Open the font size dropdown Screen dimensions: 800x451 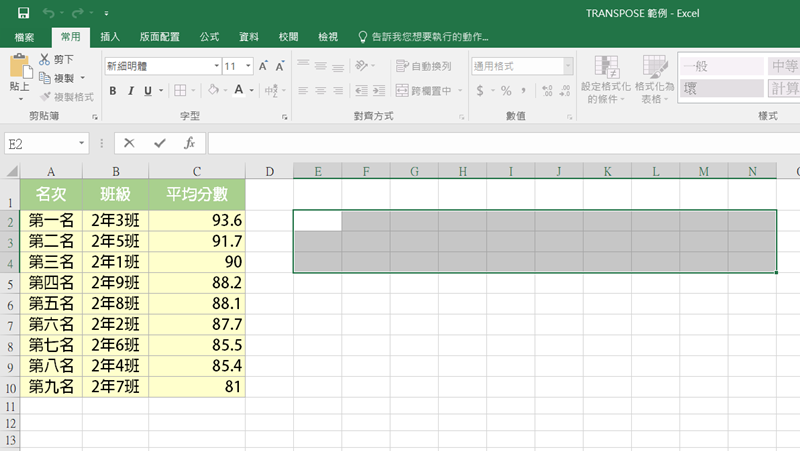pyautogui.click(x=247, y=66)
